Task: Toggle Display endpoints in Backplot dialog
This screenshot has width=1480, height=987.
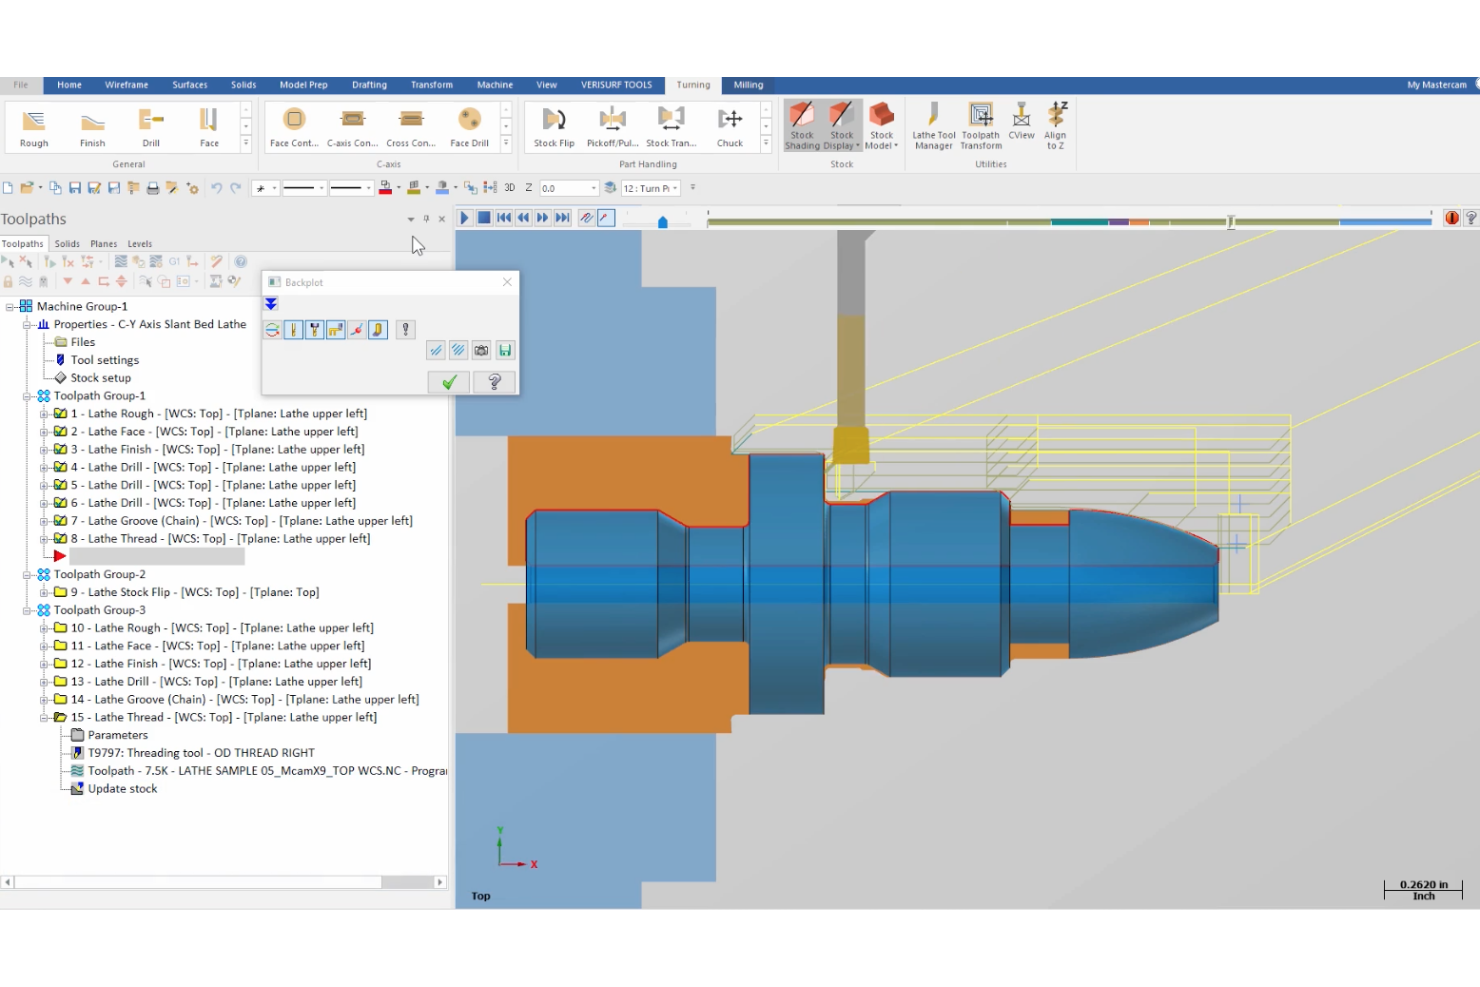Action: (356, 329)
